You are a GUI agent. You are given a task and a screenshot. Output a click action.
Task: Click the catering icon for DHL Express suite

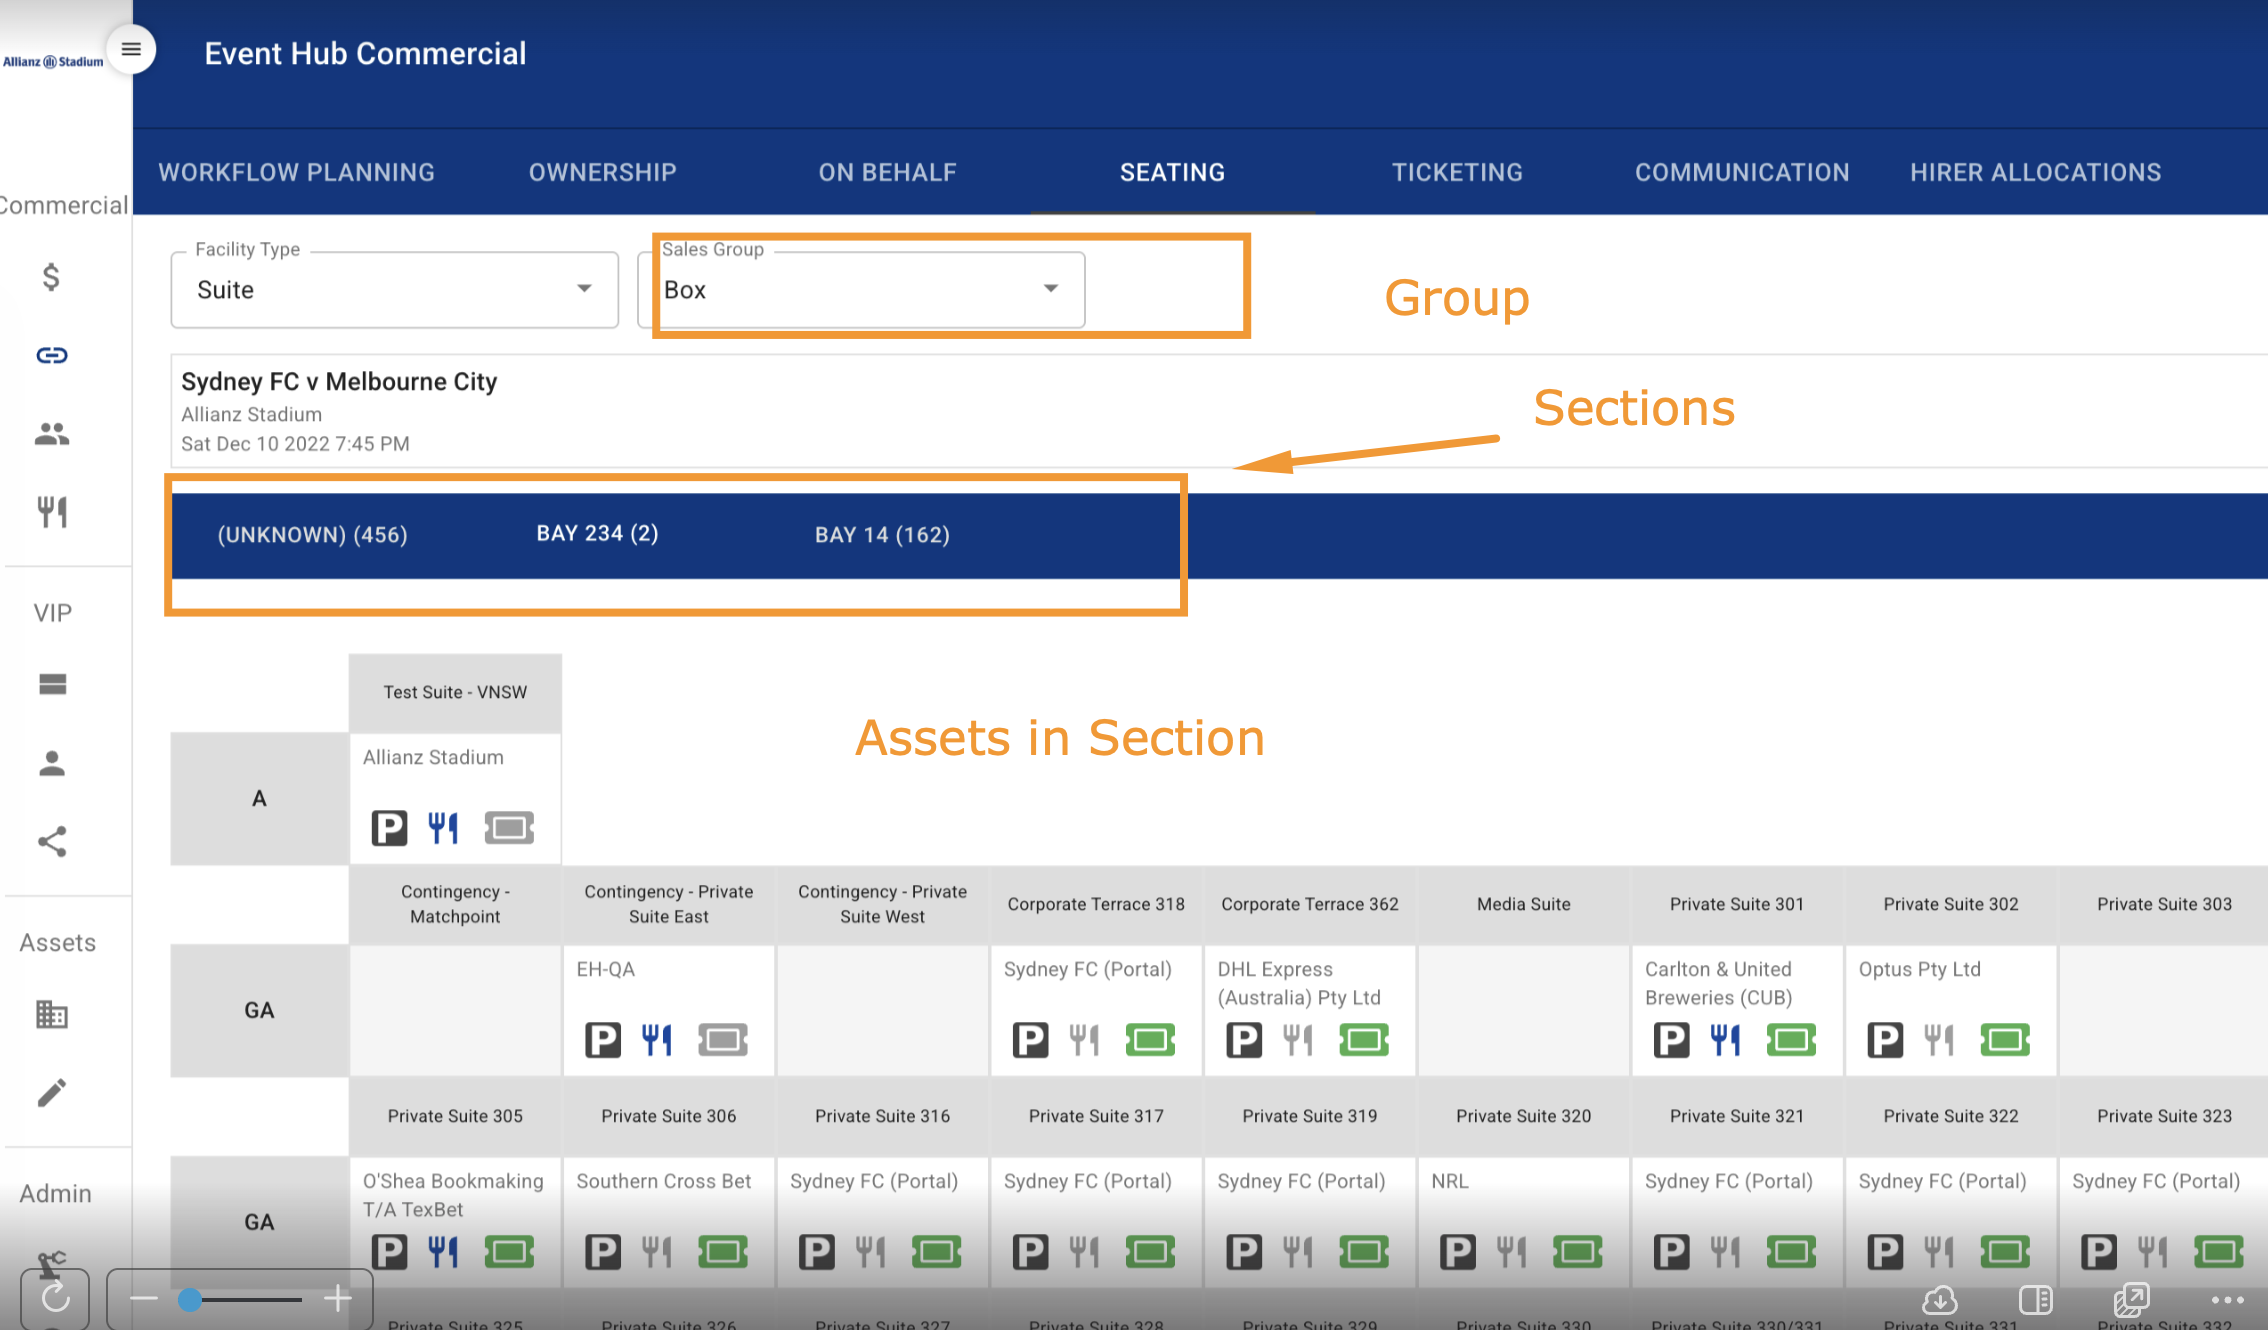click(x=1298, y=1040)
